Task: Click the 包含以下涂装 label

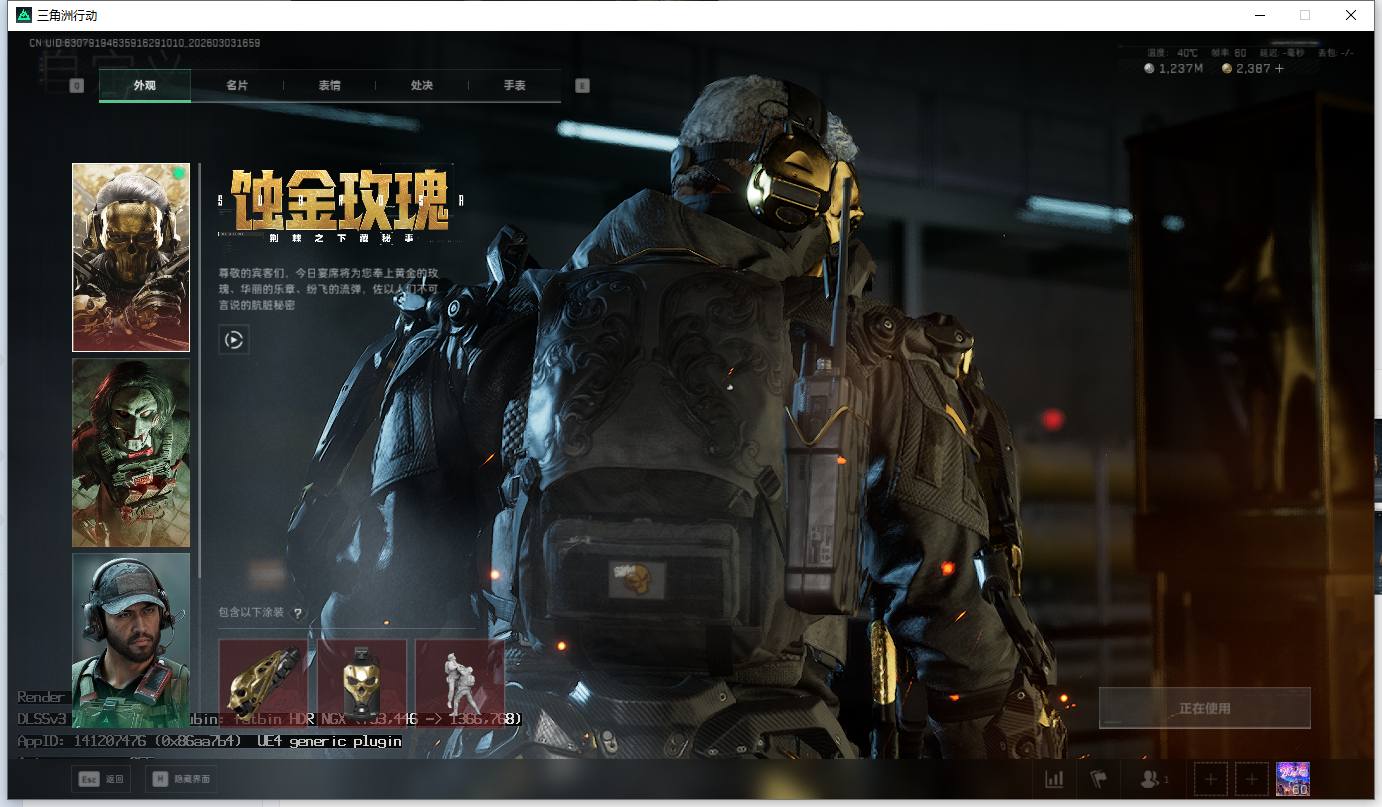Action: pyautogui.click(x=252, y=613)
